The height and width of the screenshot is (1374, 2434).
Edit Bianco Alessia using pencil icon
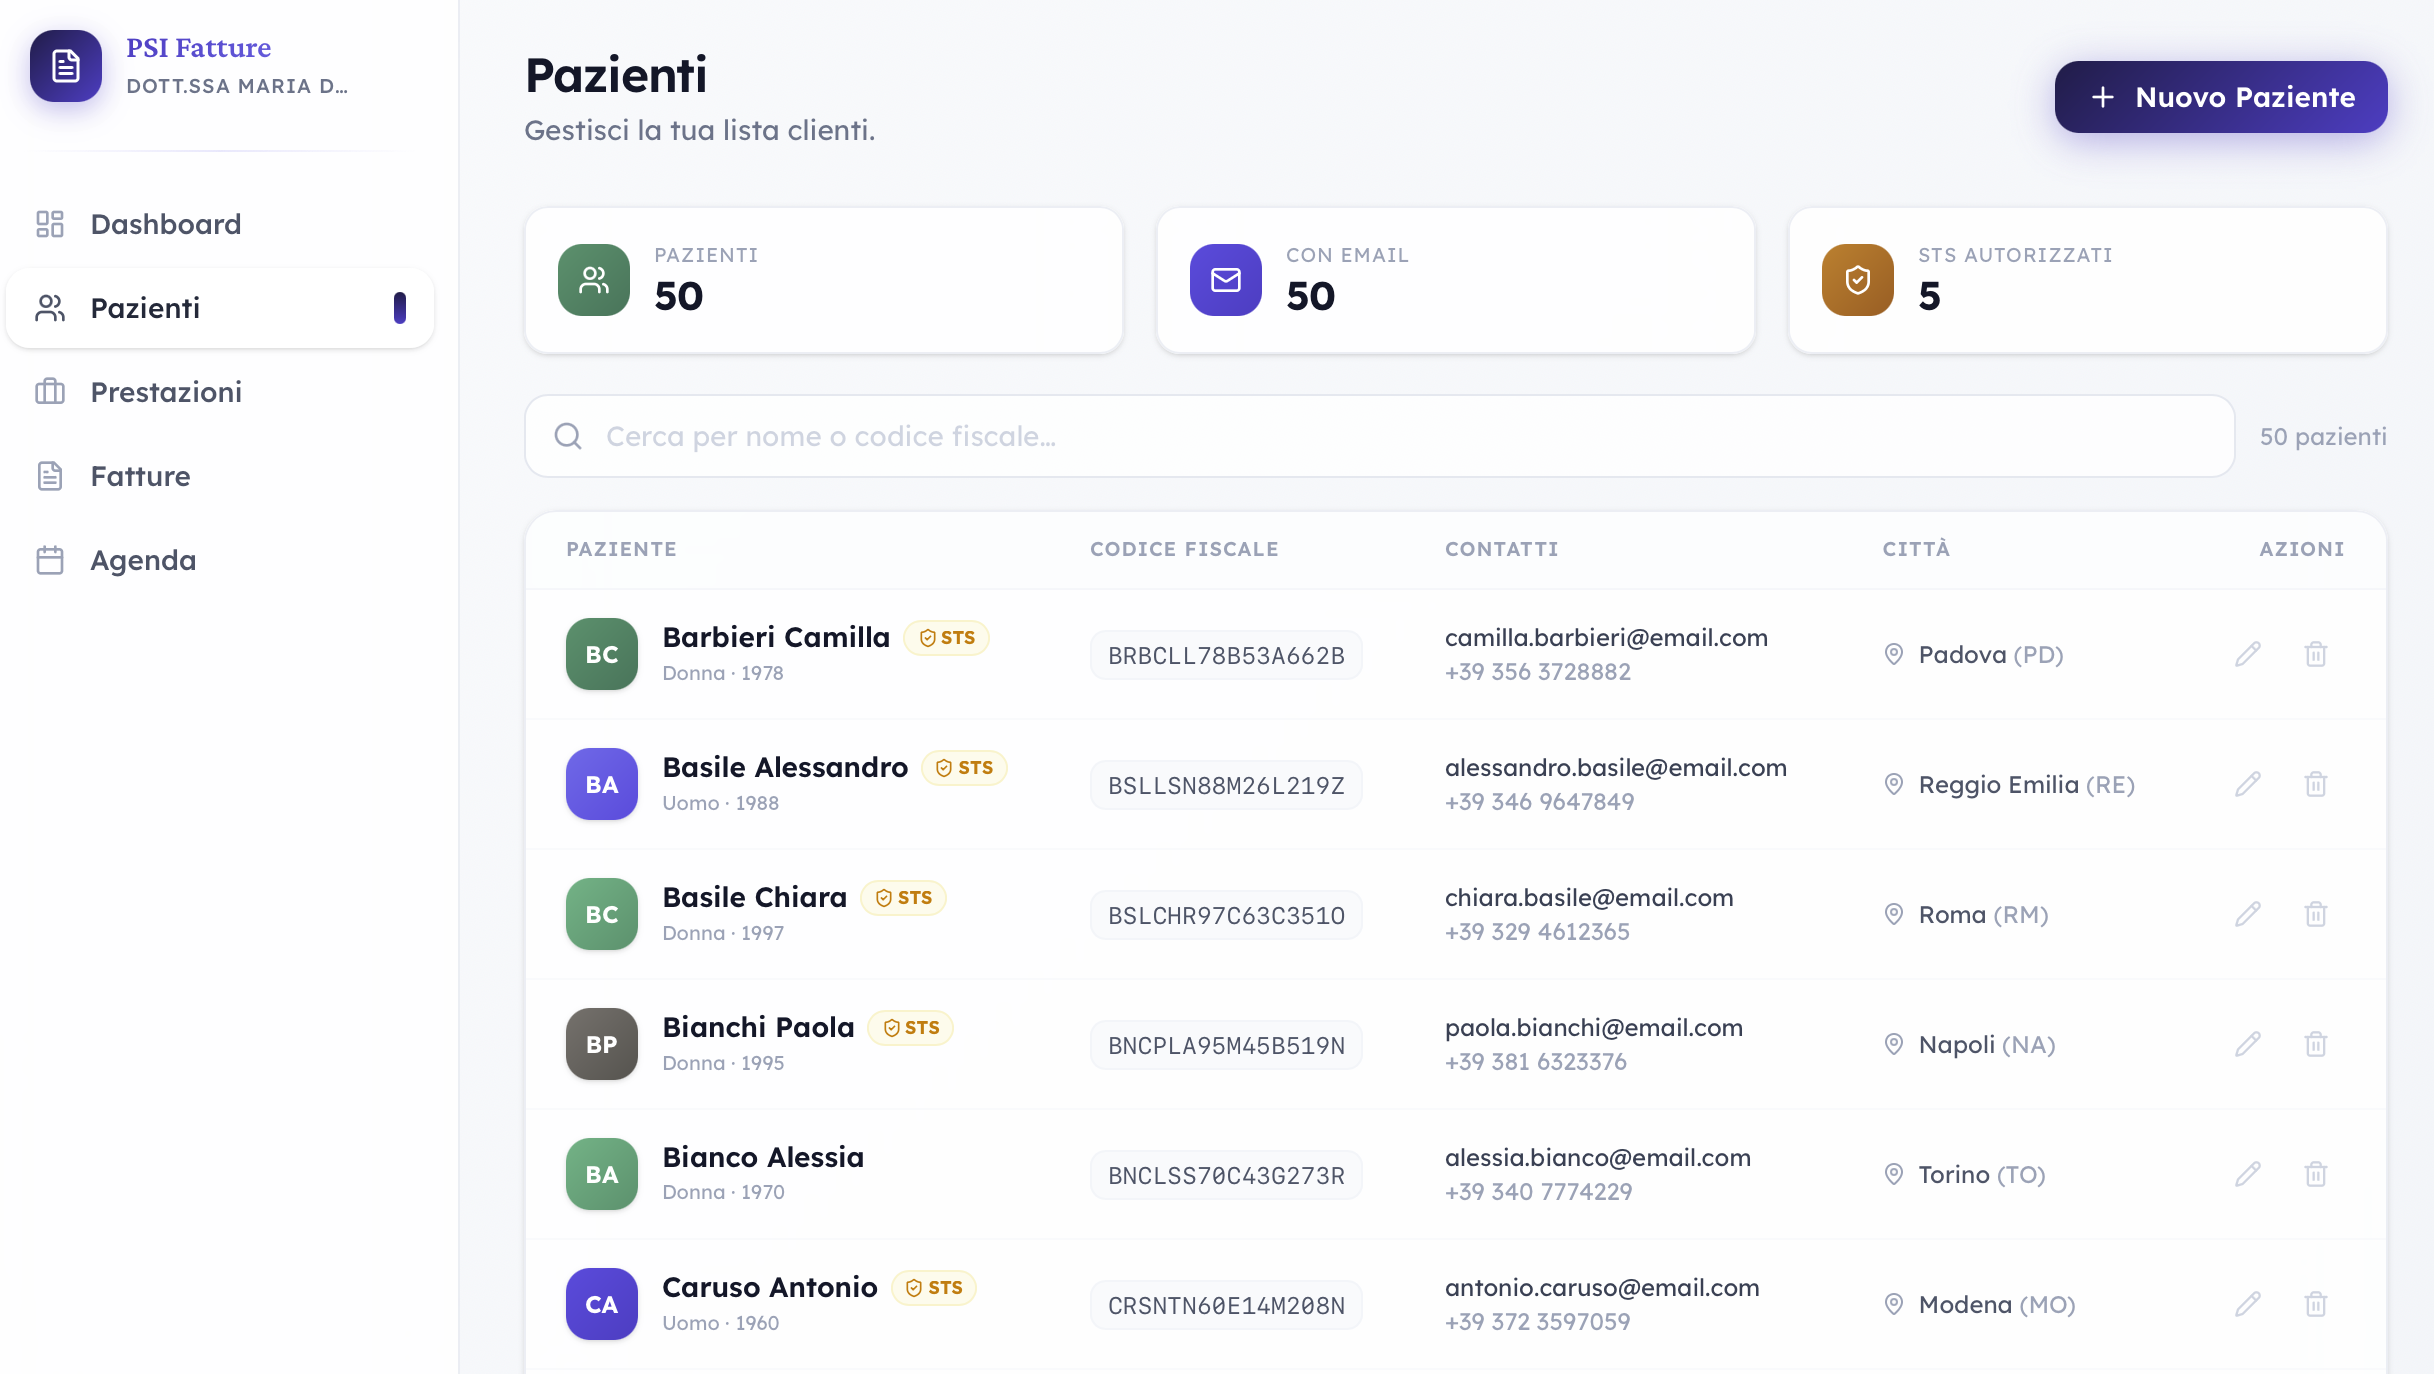tap(2248, 1174)
